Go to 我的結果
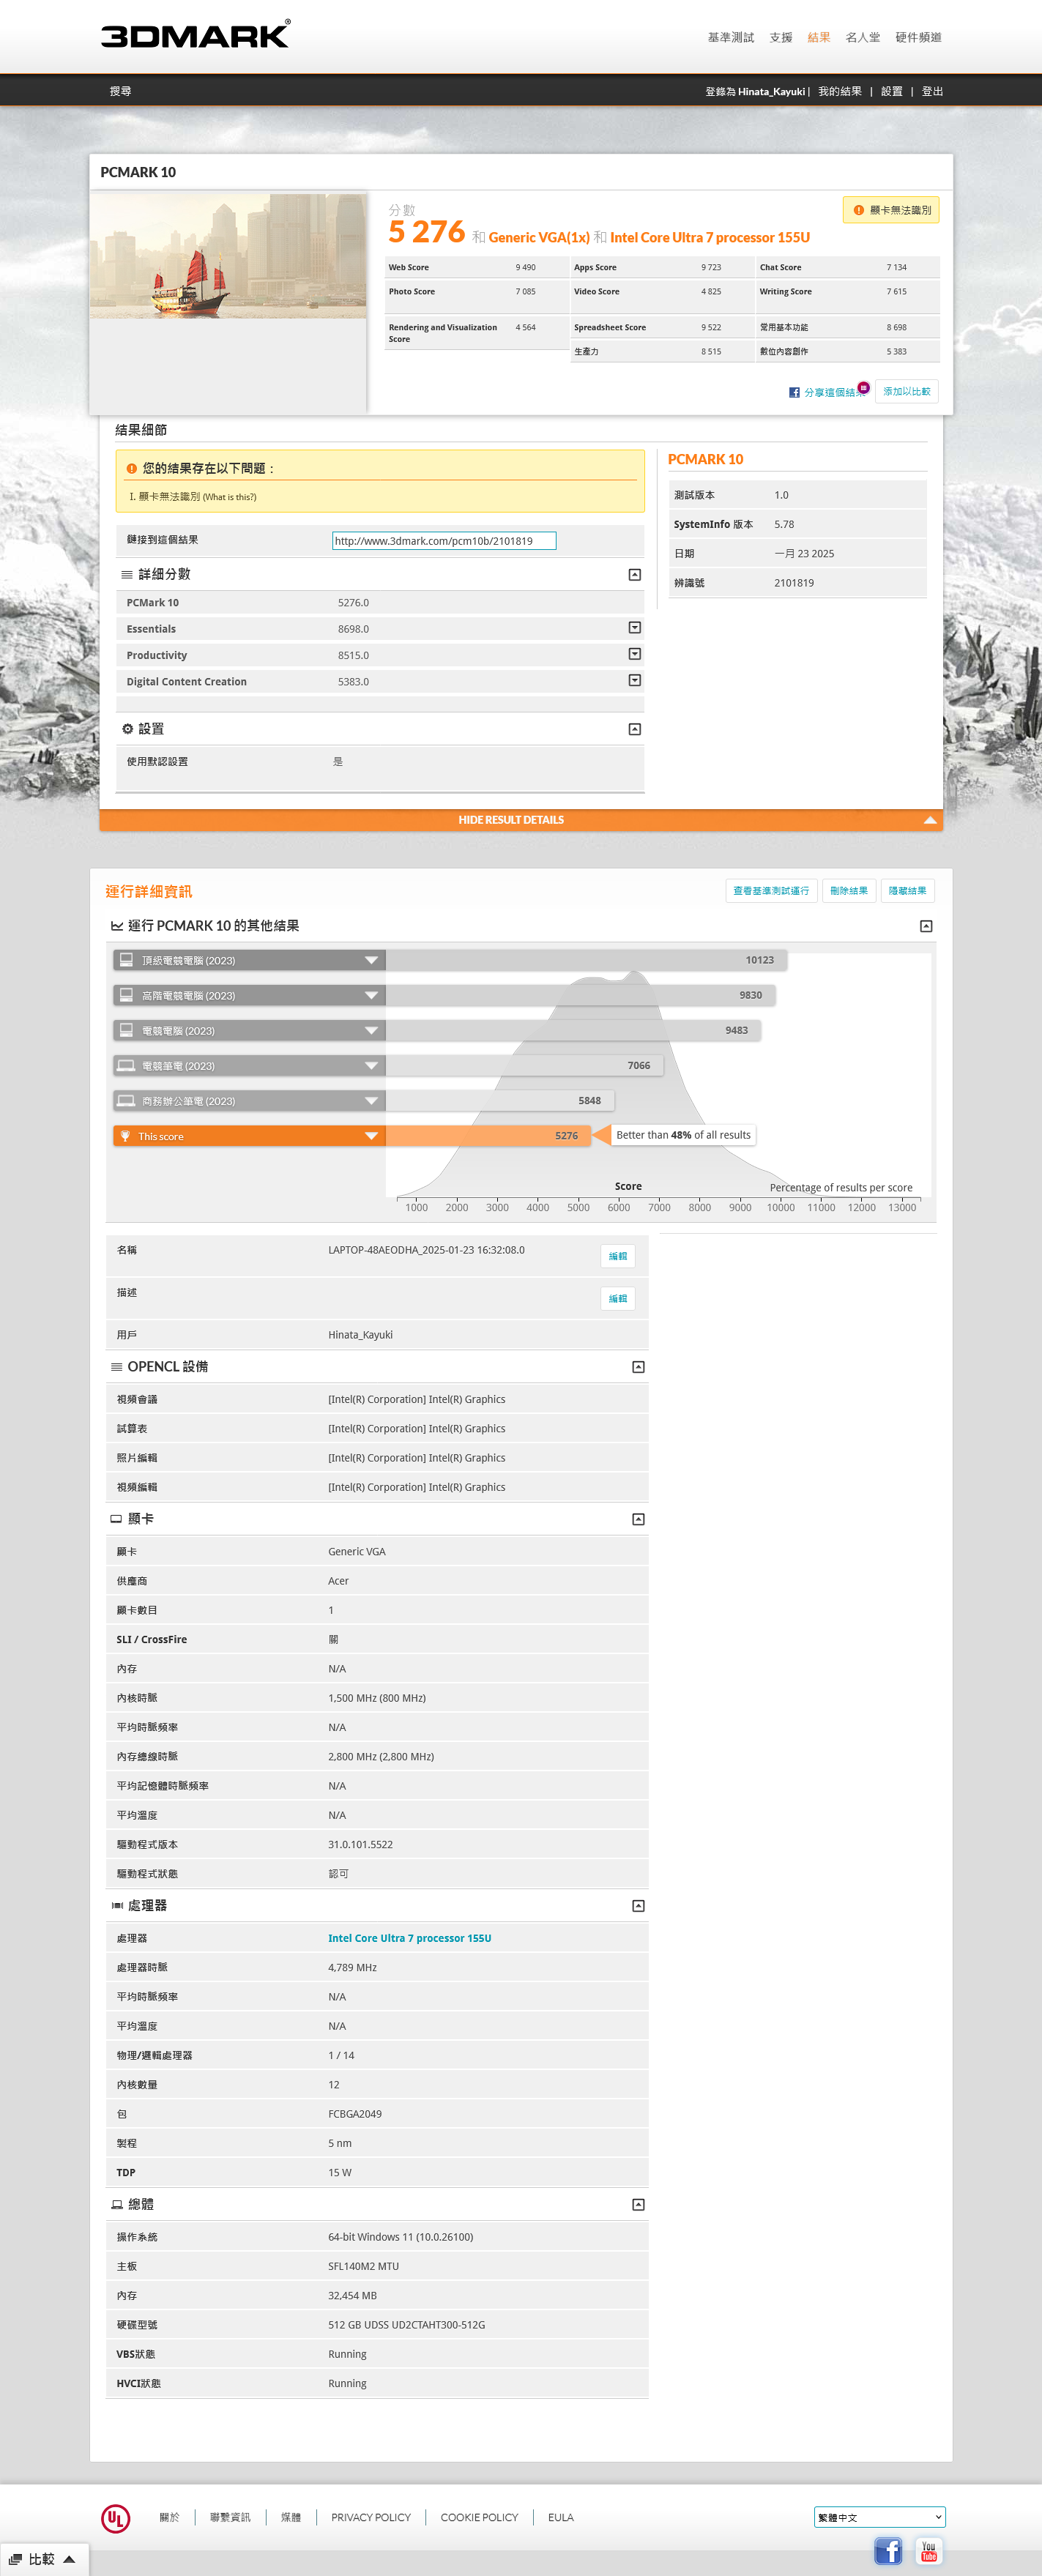Image resolution: width=1042 pixels, height=2576 pixels. pos(840,91)
